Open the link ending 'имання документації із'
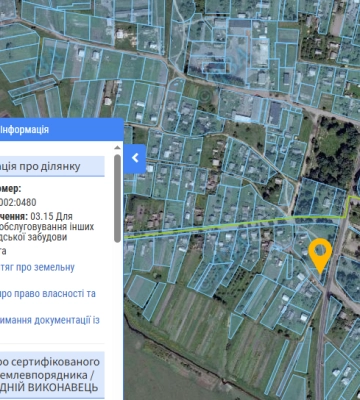The width and height of the screenshot is (360, 400). click(x=50, y=320)
